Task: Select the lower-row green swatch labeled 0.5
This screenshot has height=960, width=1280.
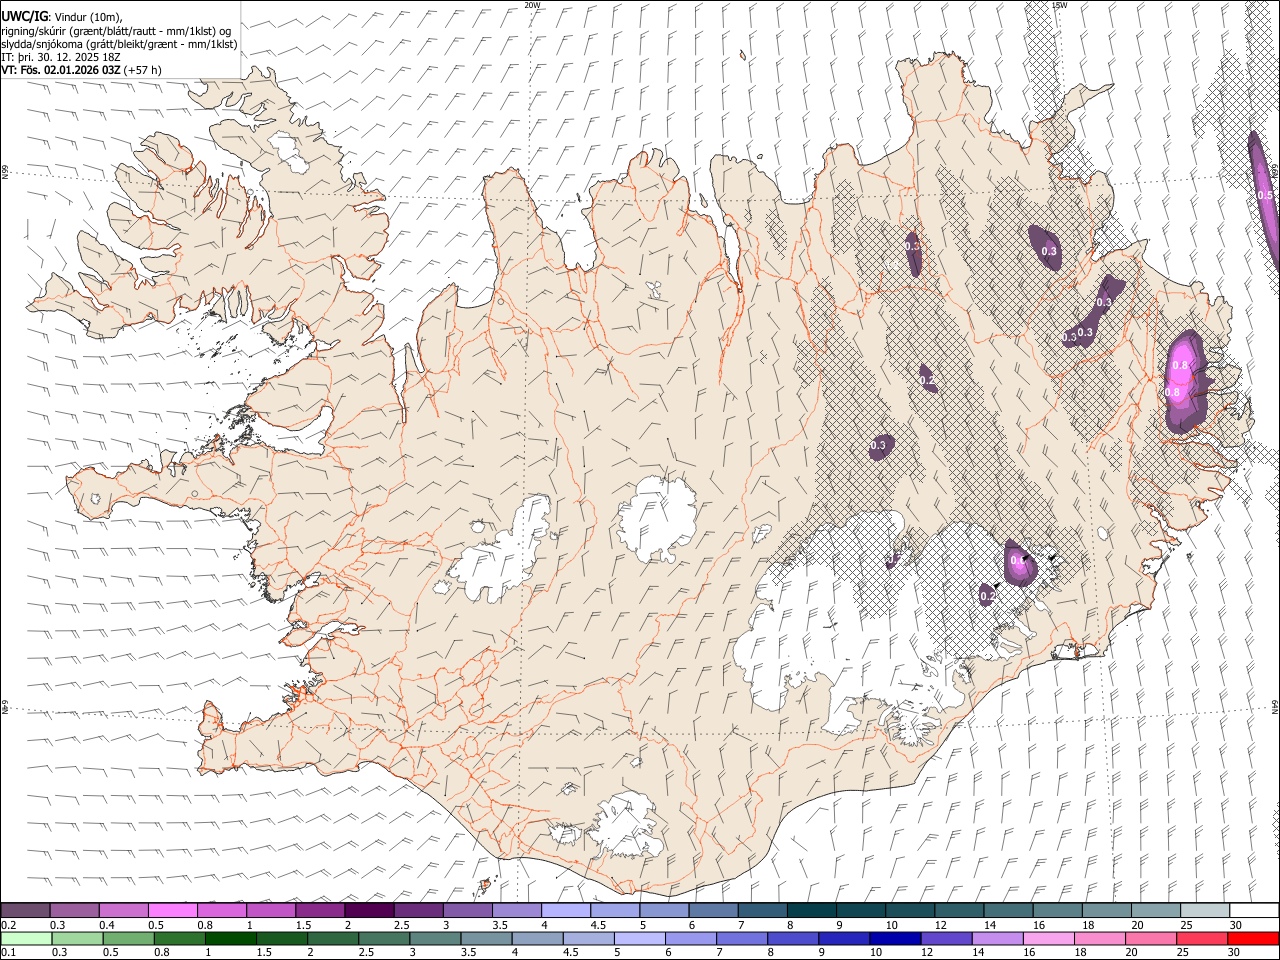Action: coord(128,938)
